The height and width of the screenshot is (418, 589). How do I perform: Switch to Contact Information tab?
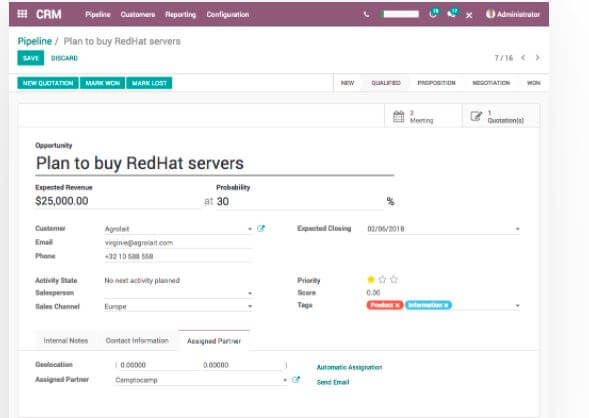tap(137, 341)
